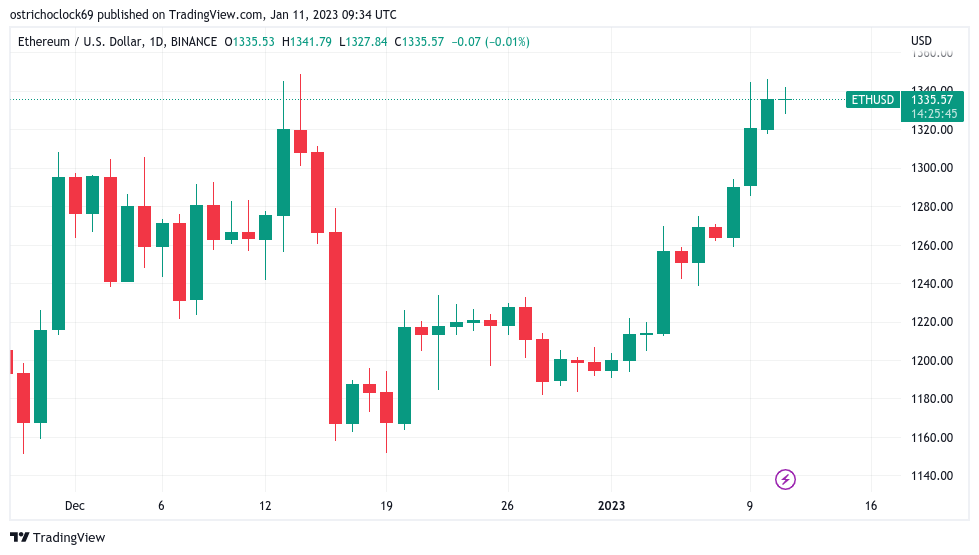The width and height of the screenshot is (979, 555).
Task: Select the 1200.00 price axis label
Action: coord(932,360)
